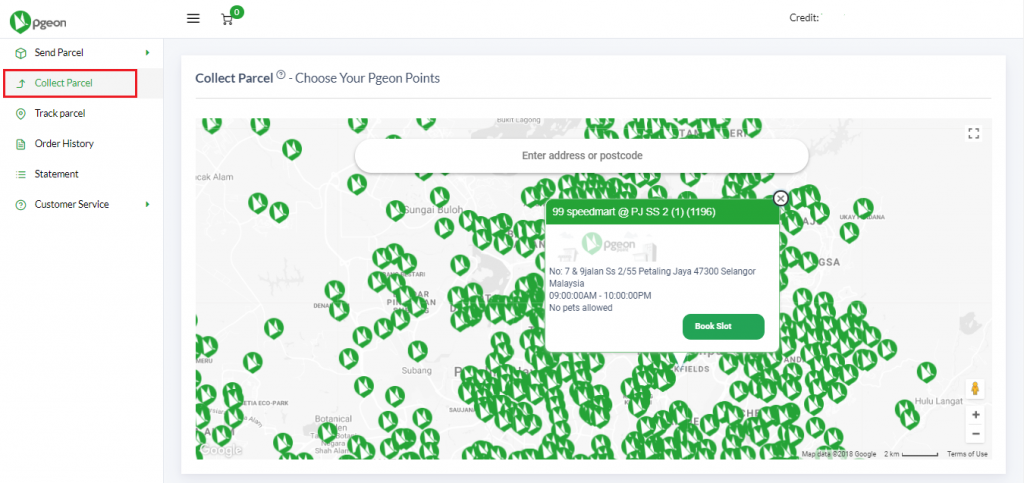The width and height of the screenshot is (1024, 483).
Task: Click the help icon beside Collect Parcel heading
Action: [281, 75]
